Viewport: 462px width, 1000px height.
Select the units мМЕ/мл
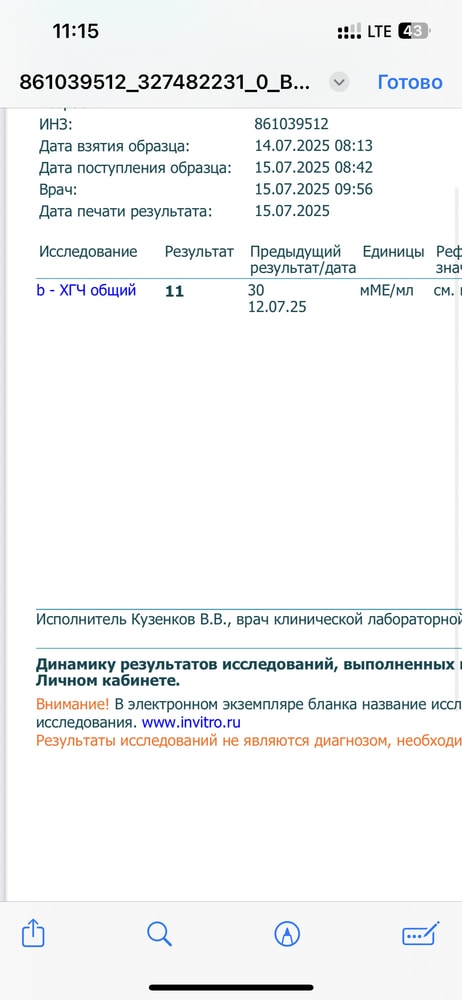pyautogui.click(x=387, y=291)
